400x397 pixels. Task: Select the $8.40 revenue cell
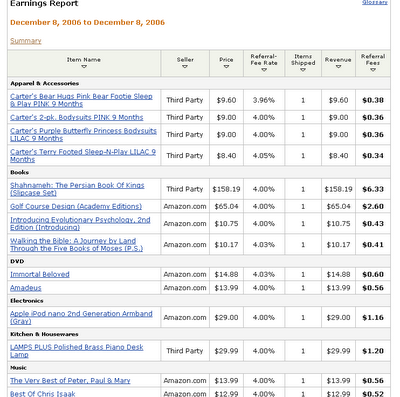tap(338, 156)
